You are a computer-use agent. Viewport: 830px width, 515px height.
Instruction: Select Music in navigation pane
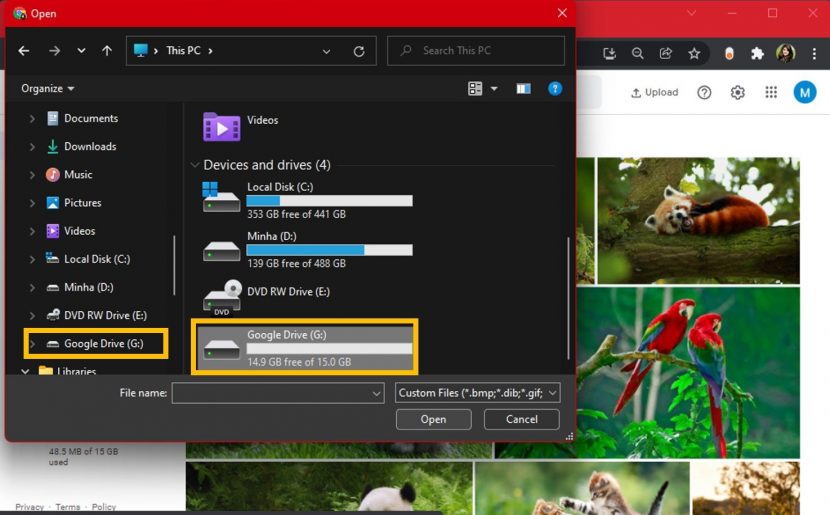(x=78, y=174)
